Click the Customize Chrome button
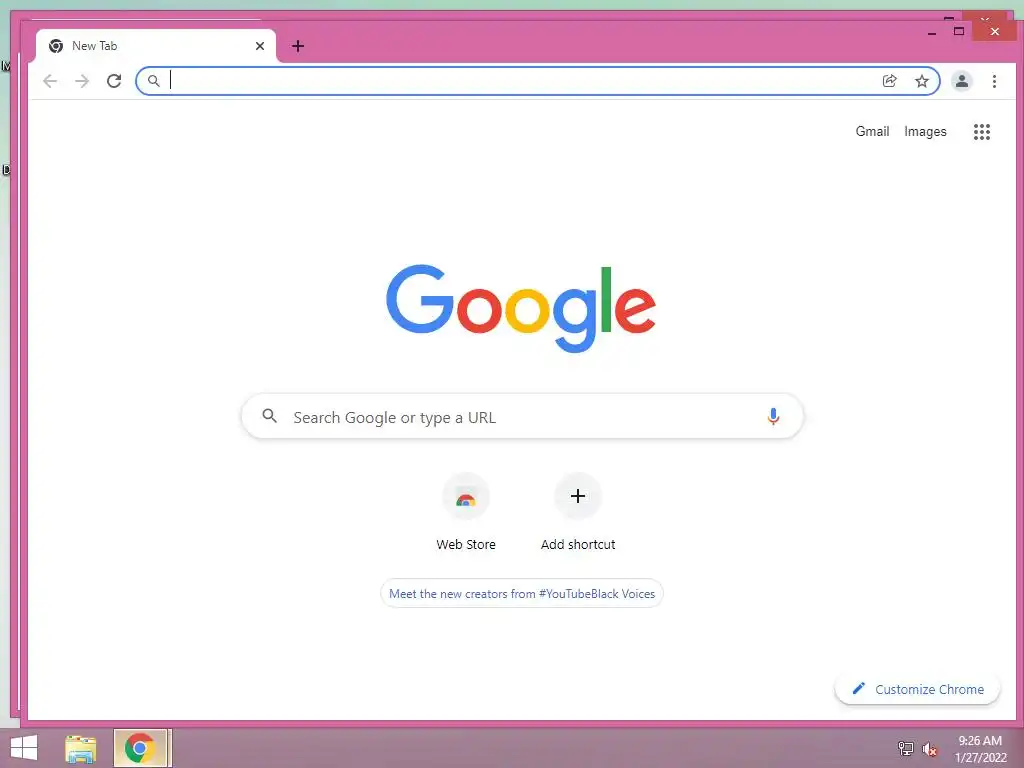This screenshot has width=1024, height=768. click(x=917, y=689)
